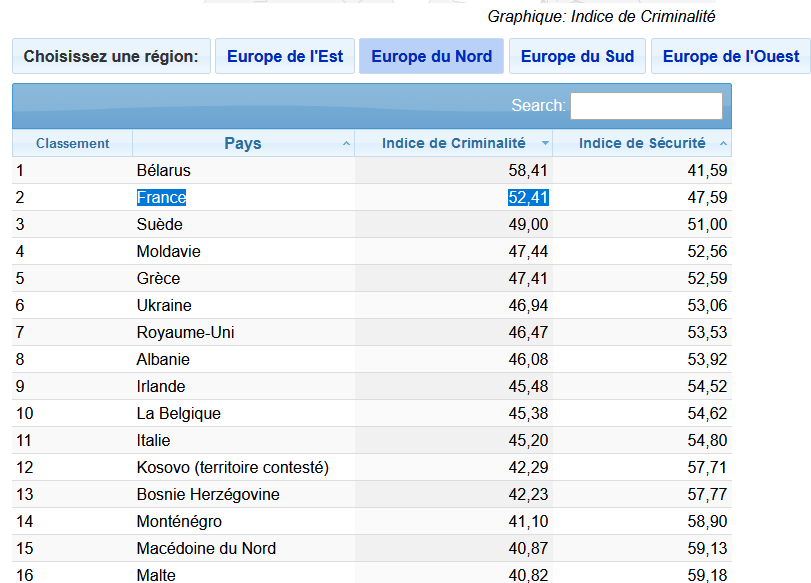Screen dimensions: 811x583
Task: Click the Macédoine du Nord cell
Action: click(206, 549)
